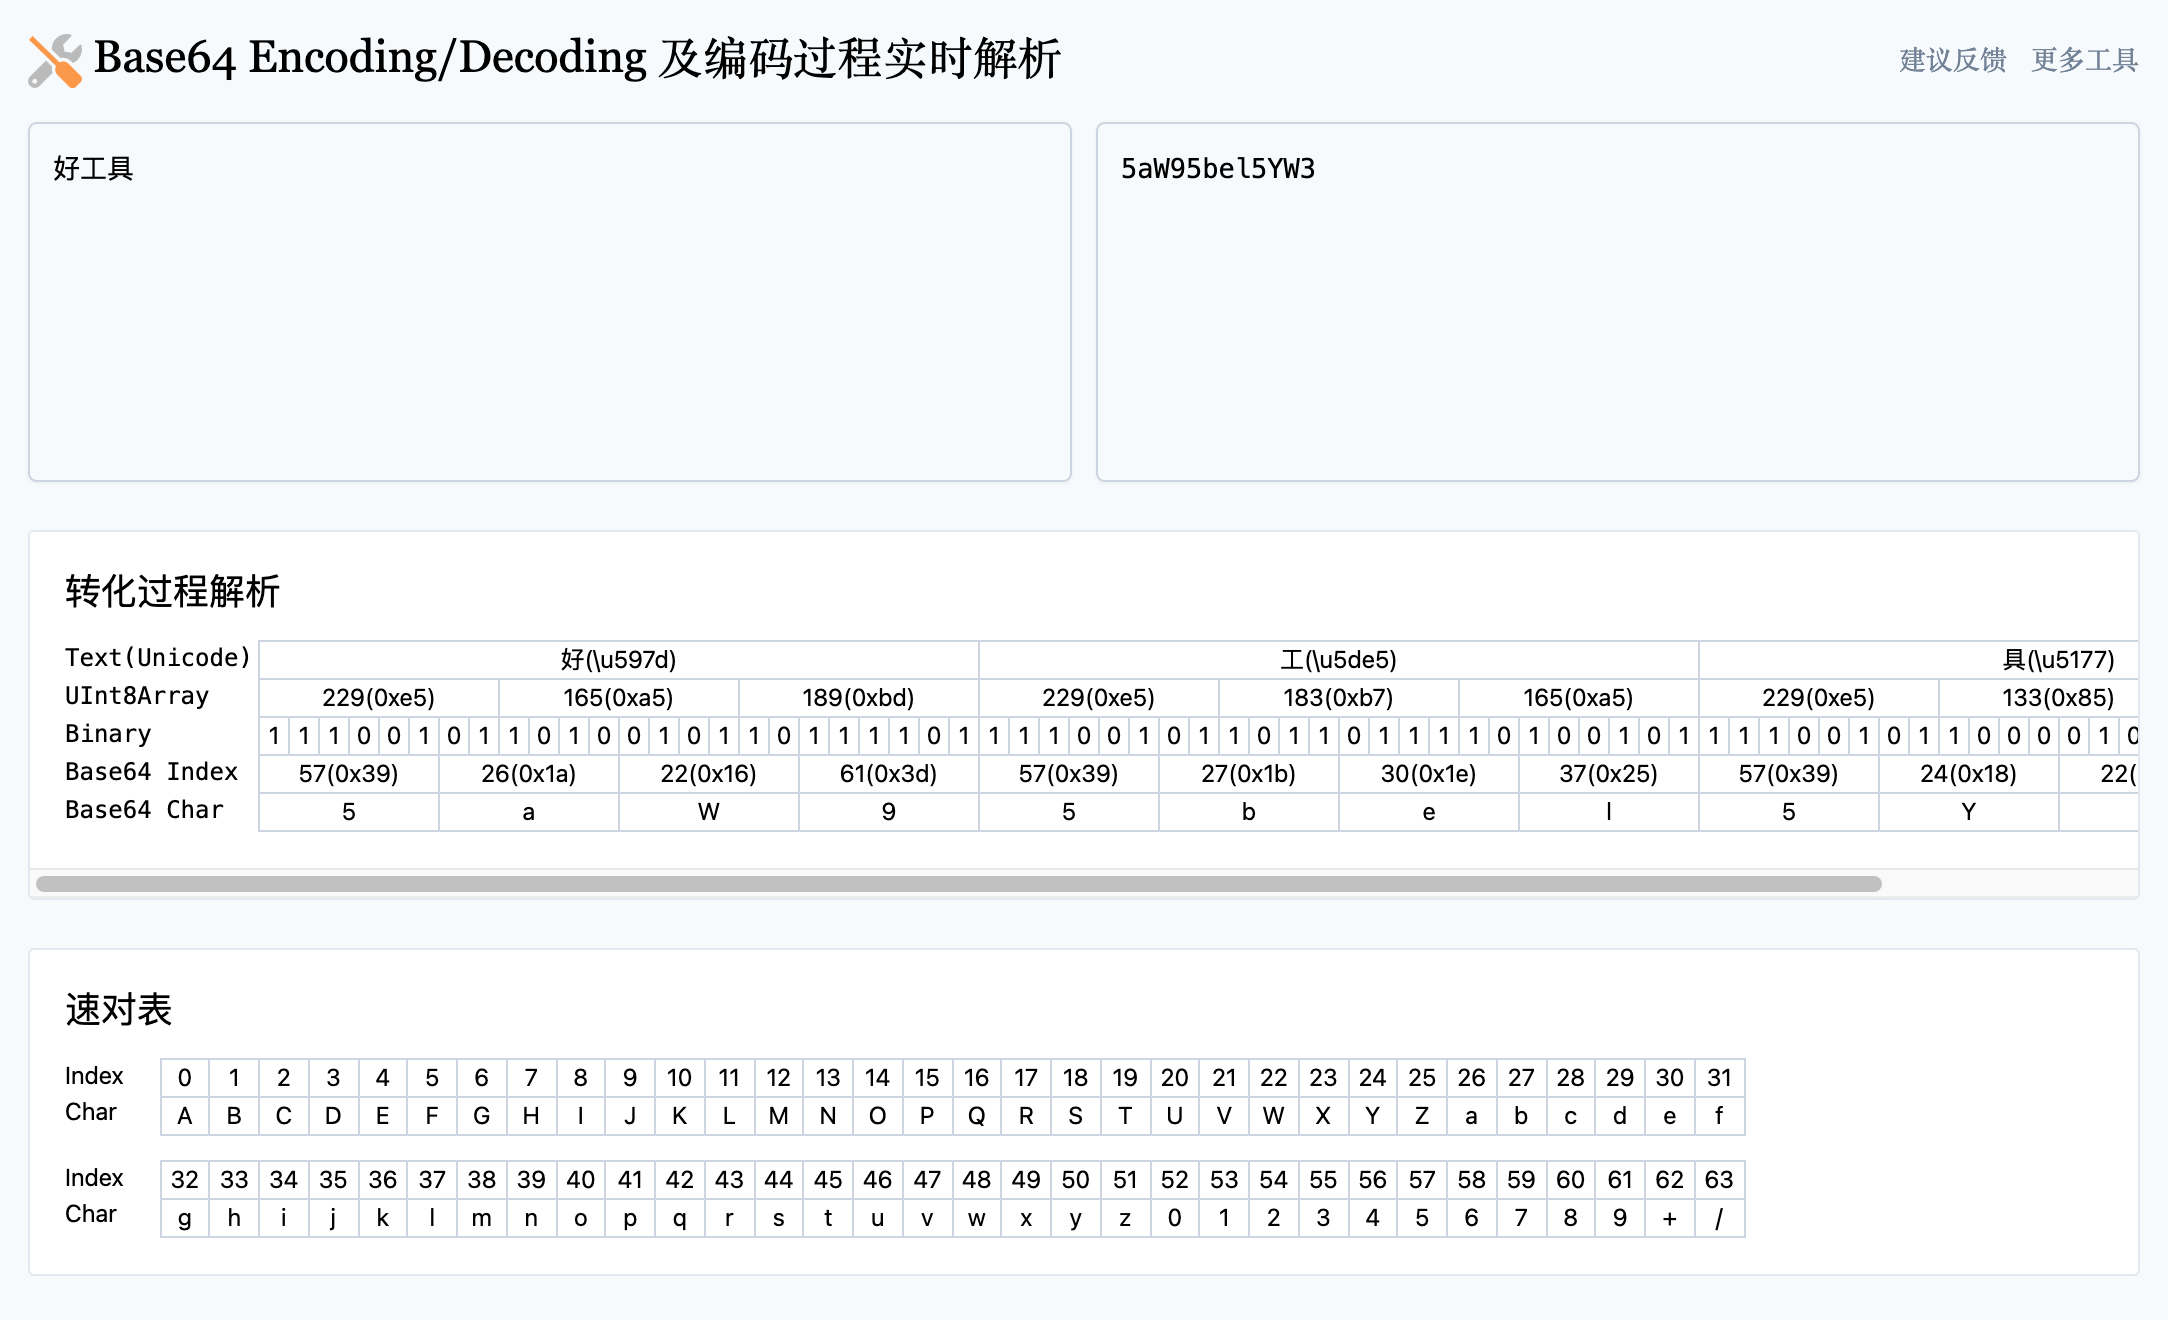This screenshot has width=2168, height=1320.
Task: Click the Base64 Char cell 'e'
Action: [1429, 812]
